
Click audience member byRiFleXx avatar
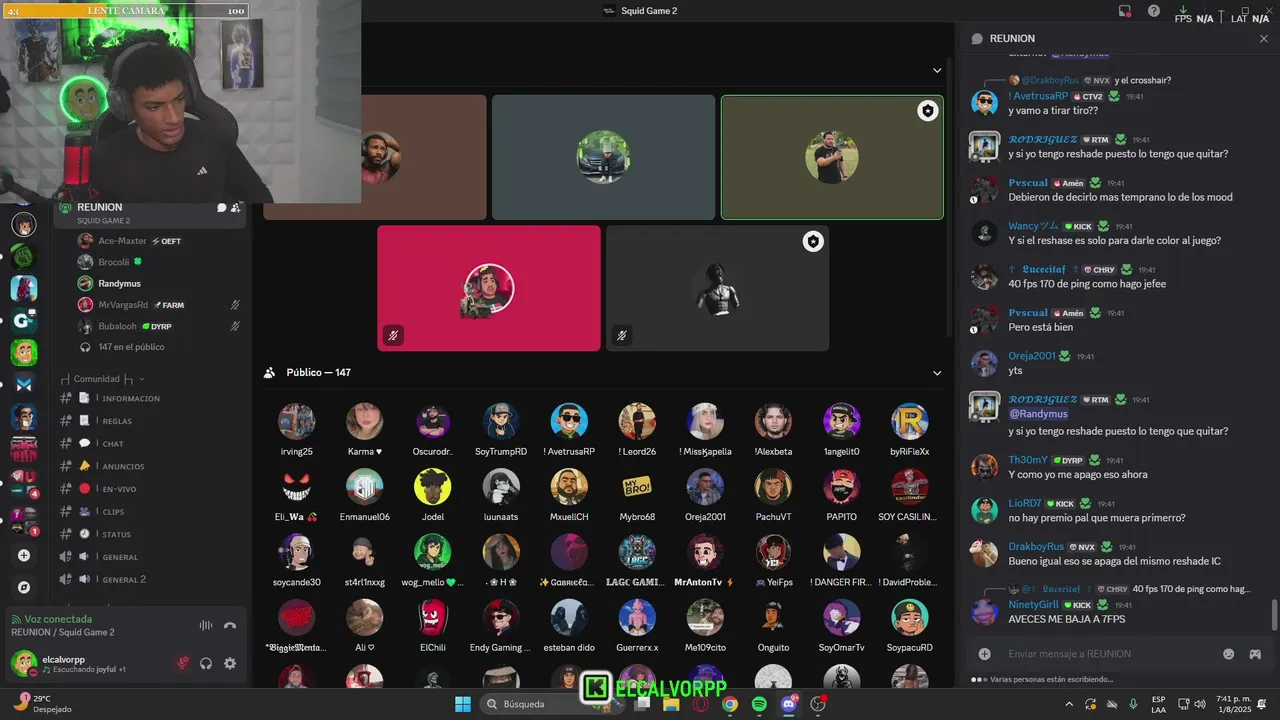coord(909,421)
